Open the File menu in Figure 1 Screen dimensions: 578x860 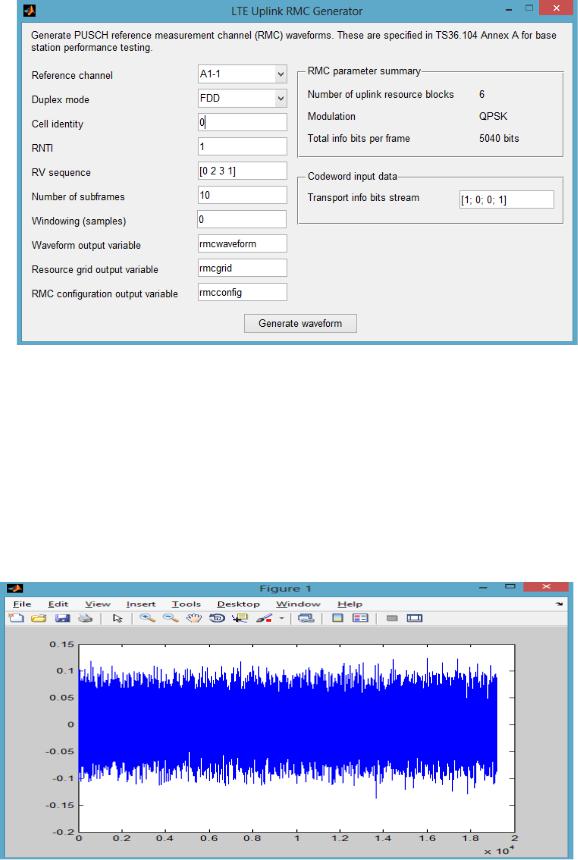click(x=22, y=604)
